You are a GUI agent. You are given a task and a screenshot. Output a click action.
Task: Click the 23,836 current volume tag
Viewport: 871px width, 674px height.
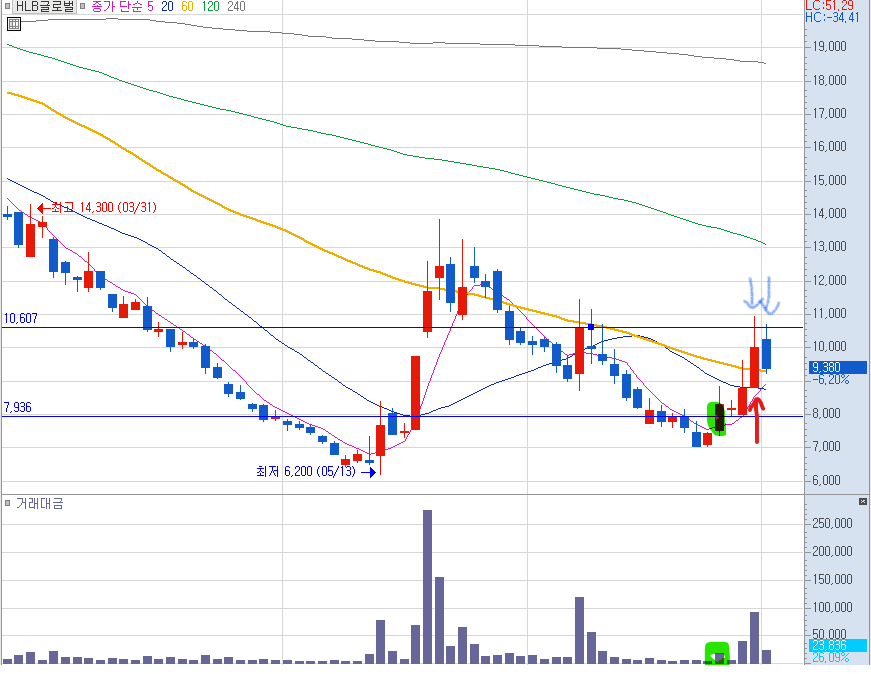point(838,646)
